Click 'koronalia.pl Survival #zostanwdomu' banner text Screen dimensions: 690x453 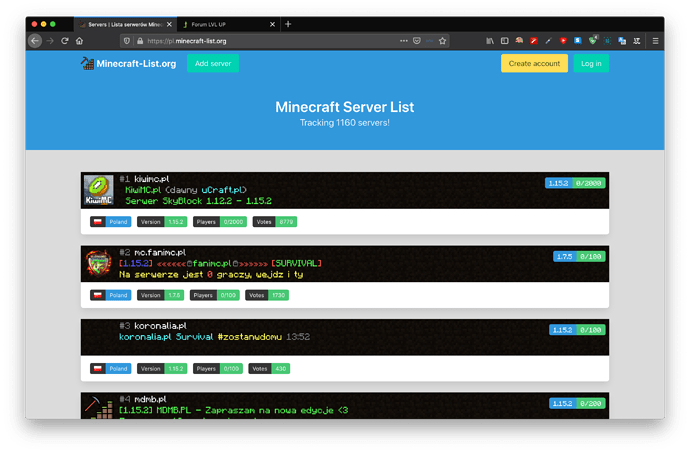tap(200, 337)
